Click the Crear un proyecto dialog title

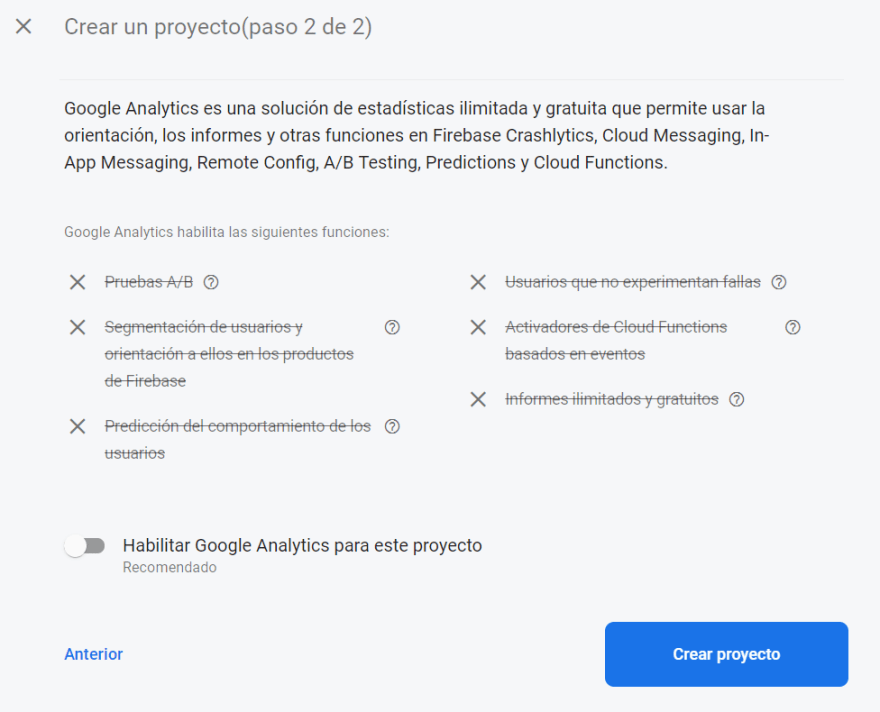pyautogui.click(x=218, y=27)
